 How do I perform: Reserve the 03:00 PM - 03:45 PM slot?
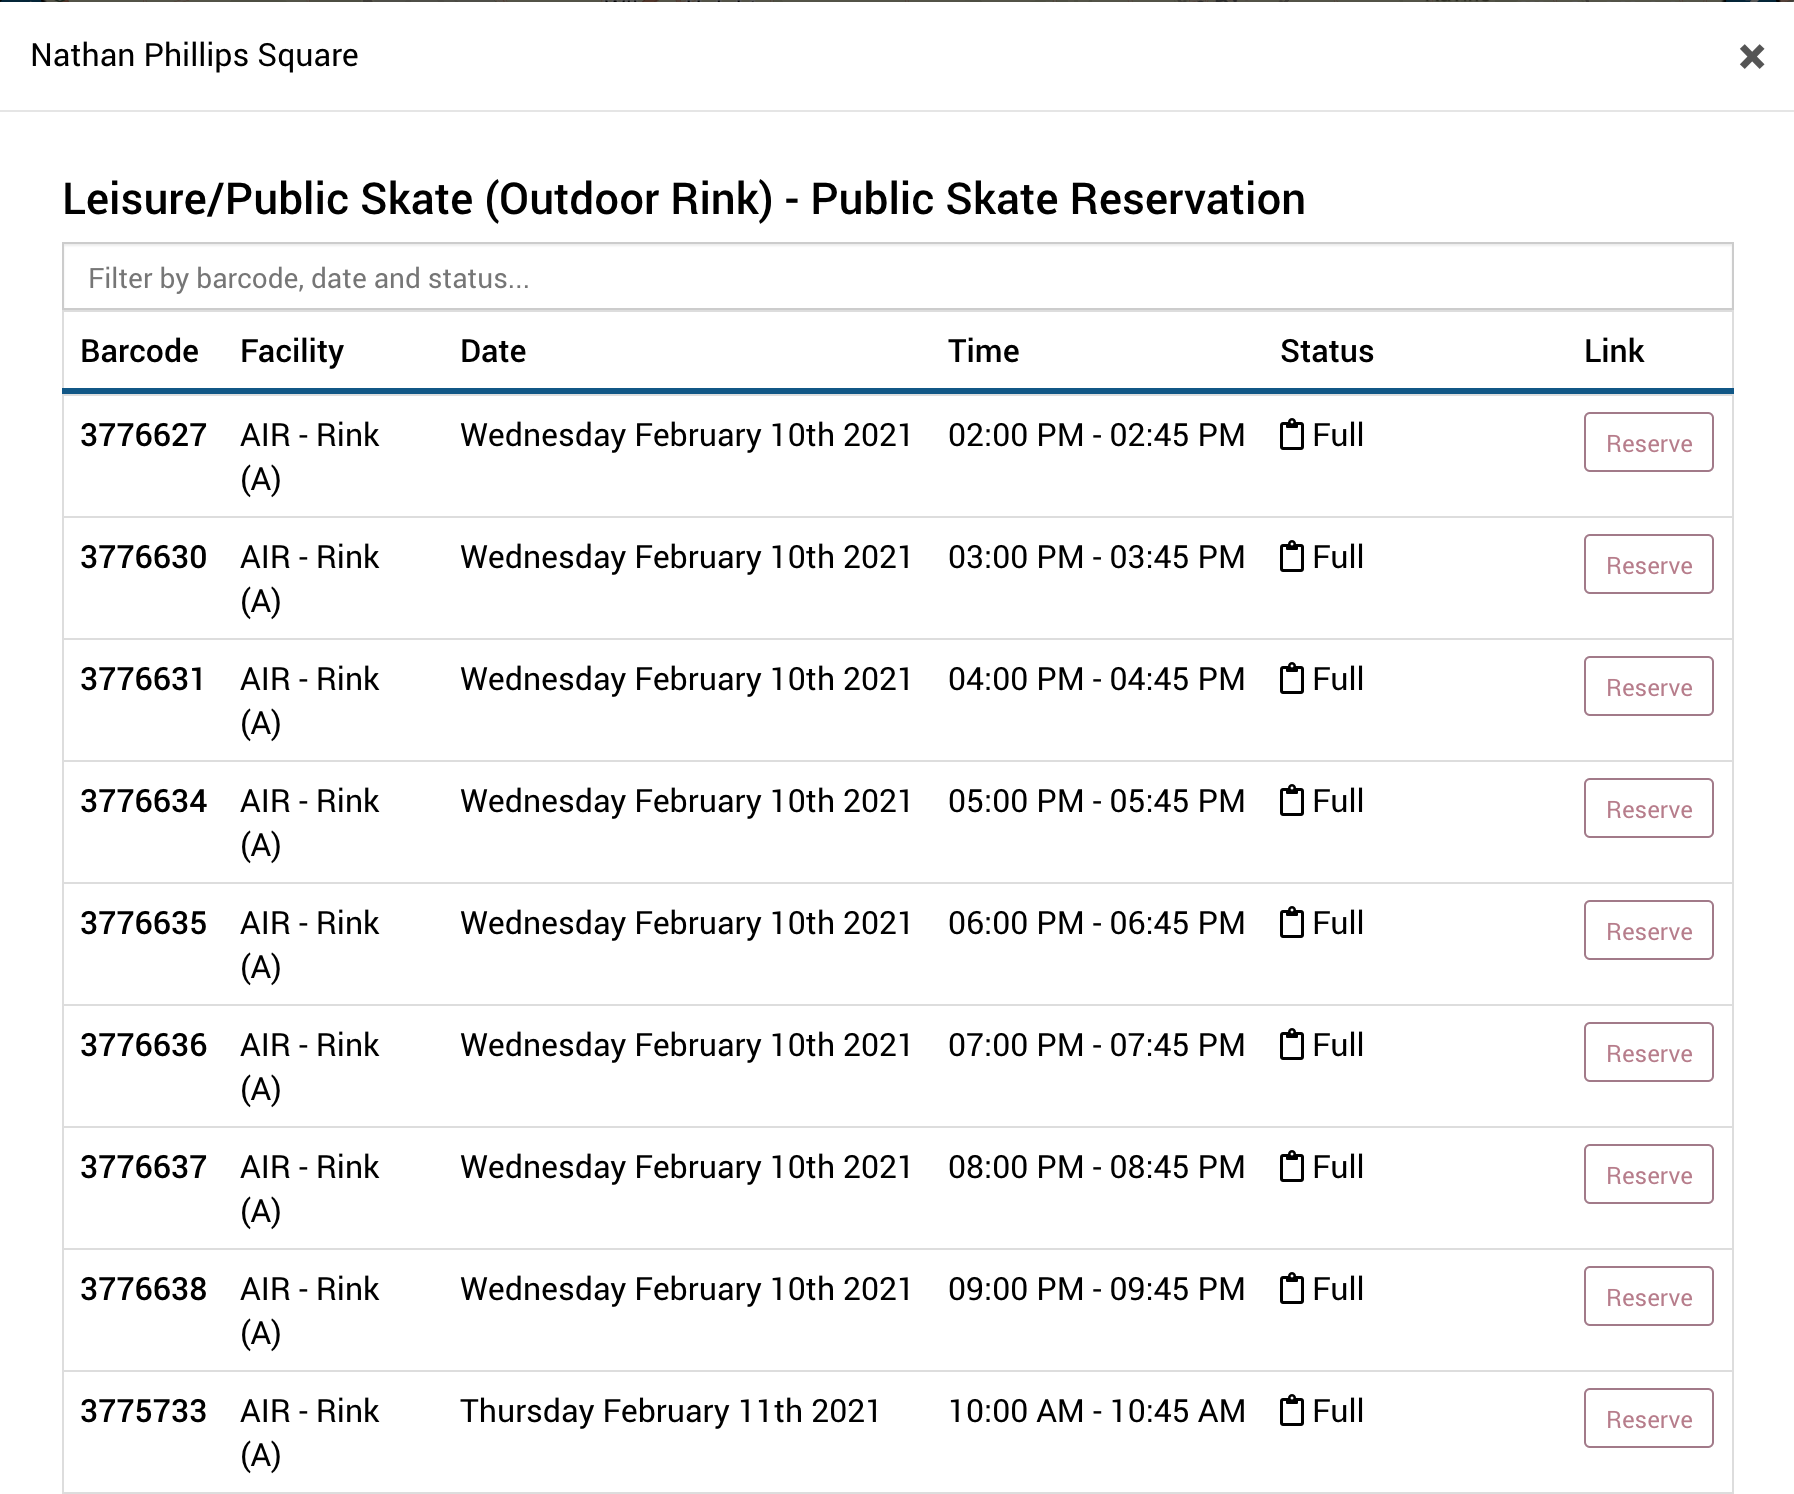tap(1648, 564)
